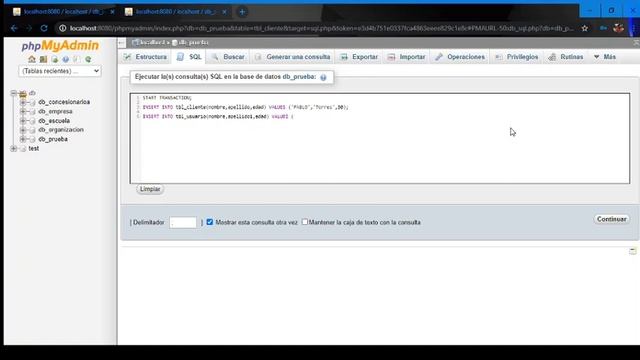Viewport: 640px width, 360px height.
Task: Open 'Generar una consulta' tab
Action: tap(292, 57)
